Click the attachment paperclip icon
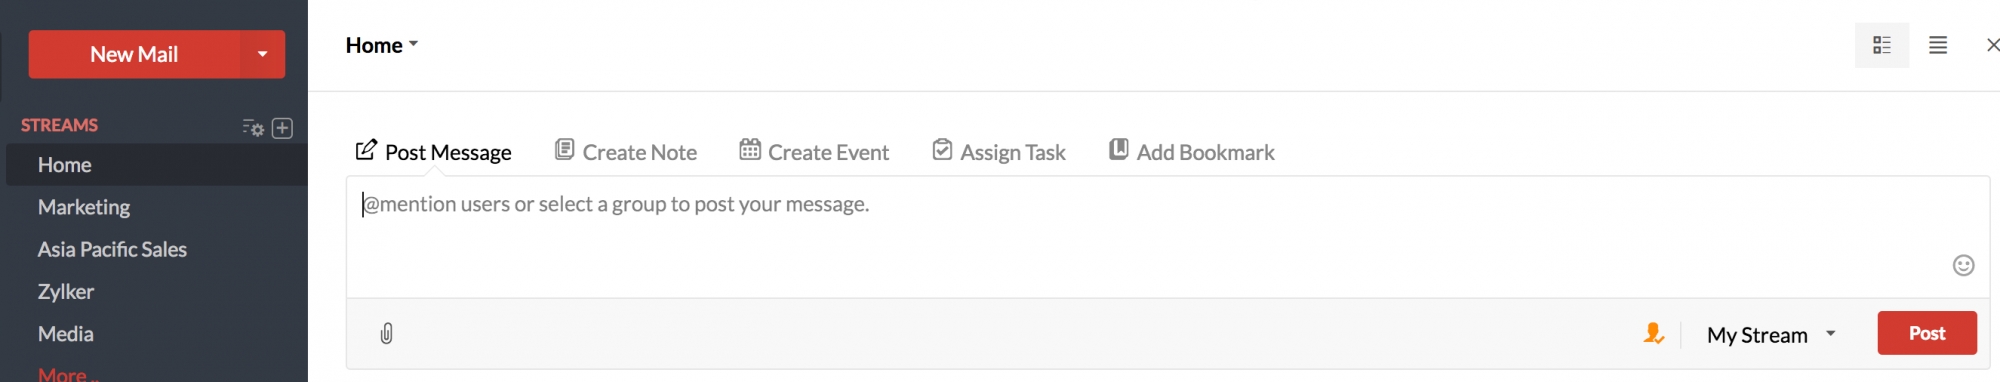This screenshot has width=2000, height=382. [387, 333]
